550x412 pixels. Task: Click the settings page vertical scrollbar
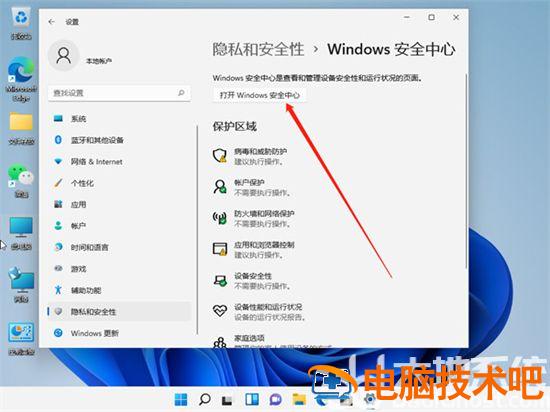(466, 171)
